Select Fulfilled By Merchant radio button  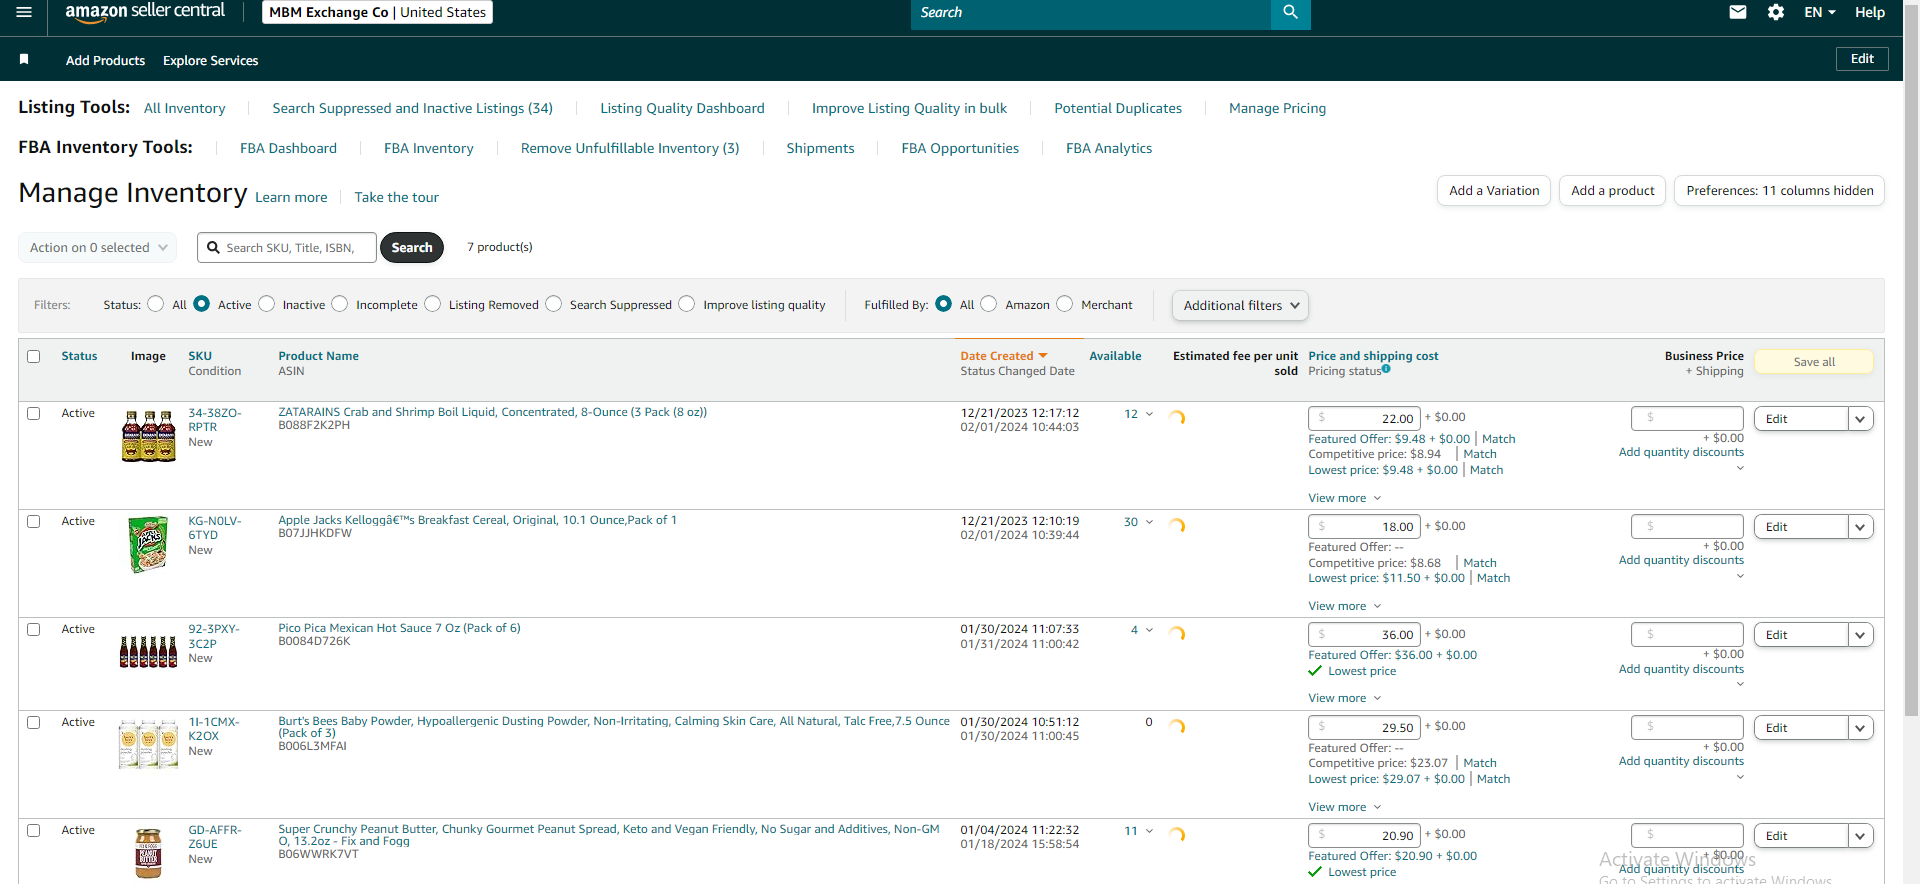coord(1064,304)
